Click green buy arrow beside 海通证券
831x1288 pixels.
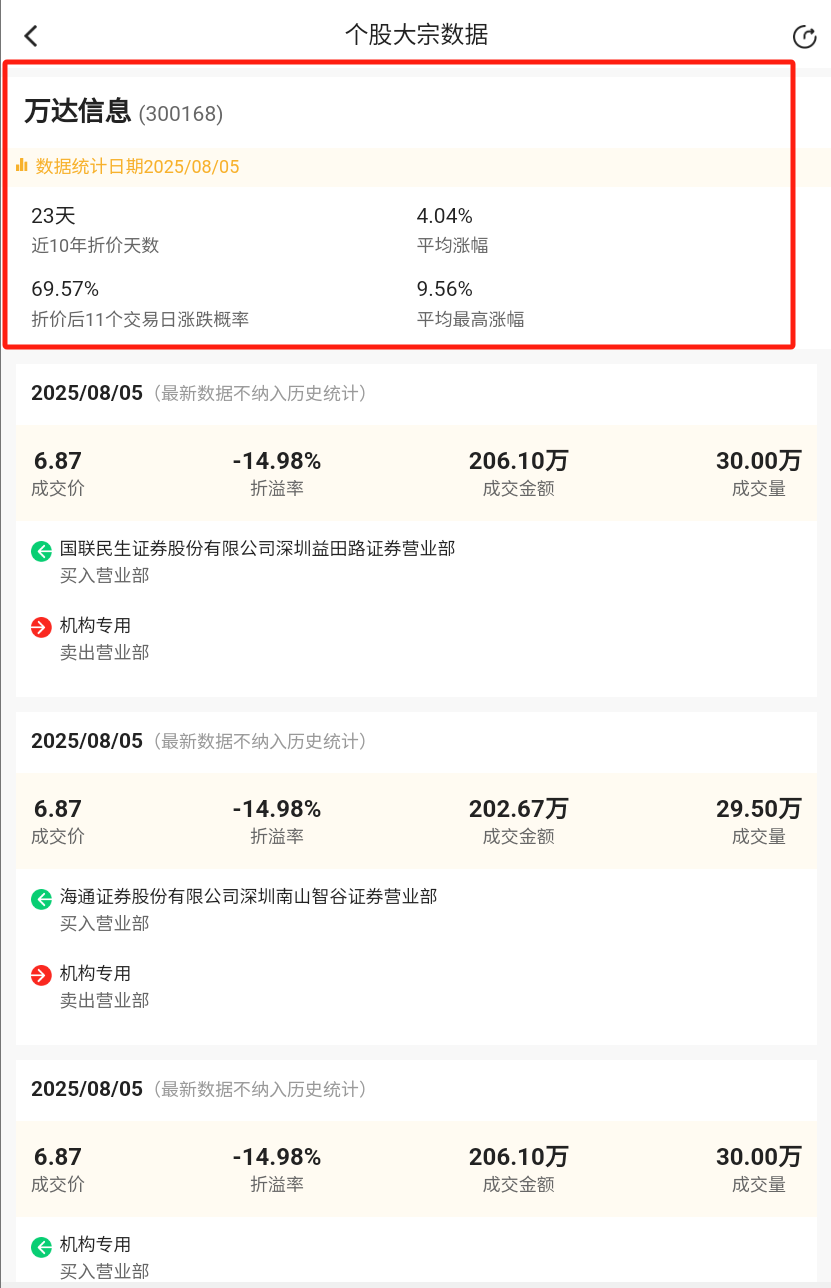[41, 898]
